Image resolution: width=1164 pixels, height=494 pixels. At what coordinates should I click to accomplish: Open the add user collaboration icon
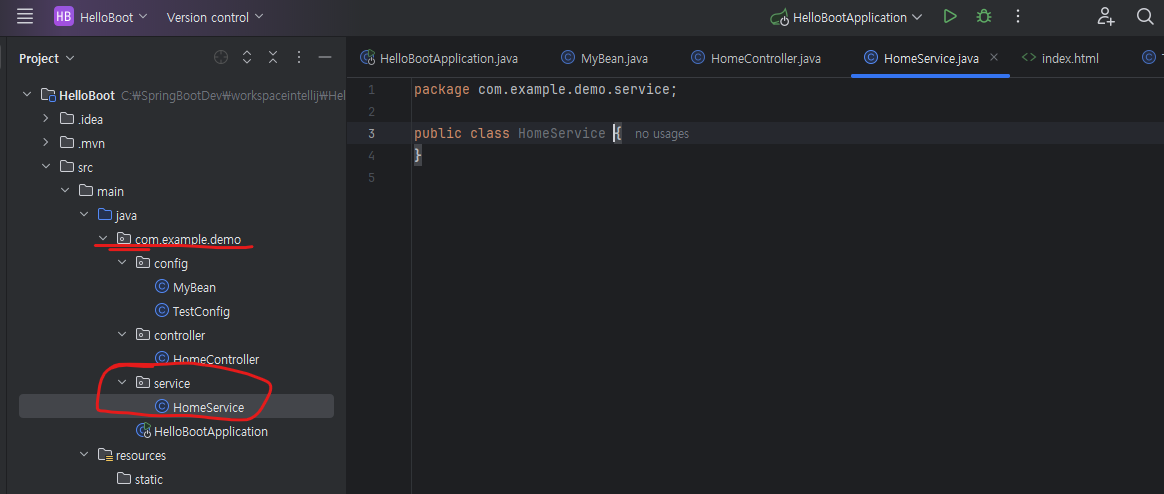pyautogui.click(x=1106, y=16)
